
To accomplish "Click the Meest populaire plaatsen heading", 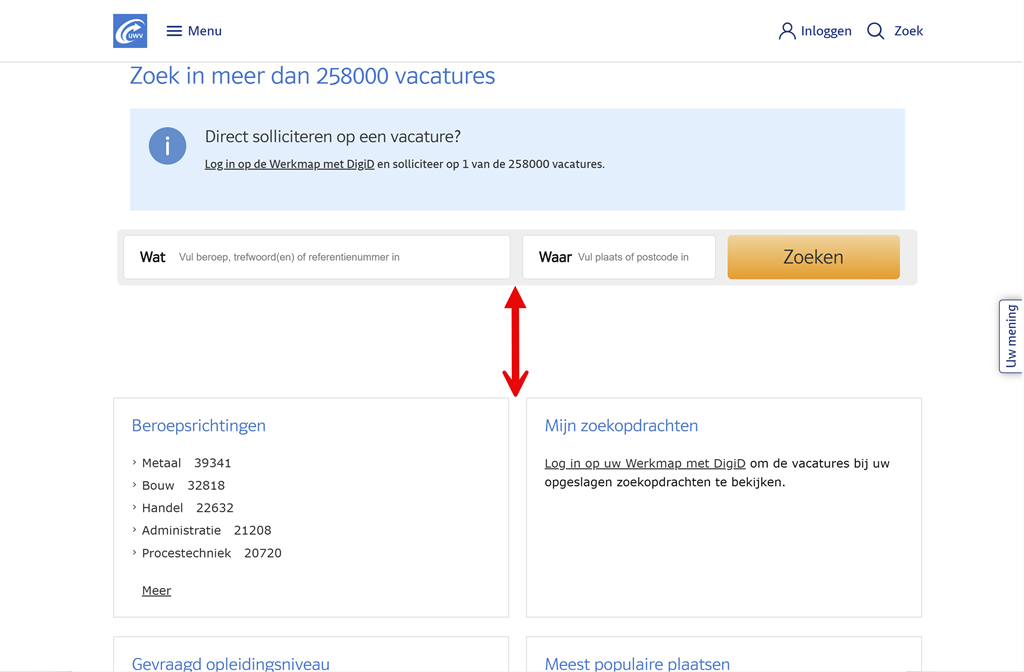I will pos(637,663).
